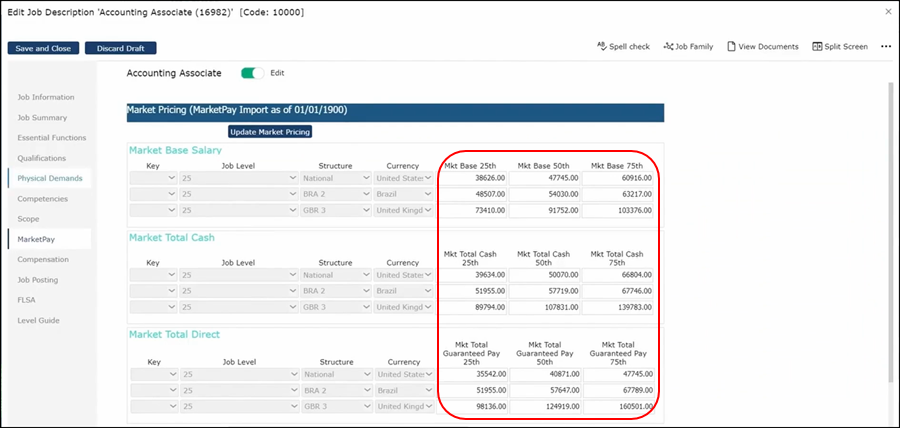Click the Save and Close button
This screenshot has height=428, width=900.
42,48
